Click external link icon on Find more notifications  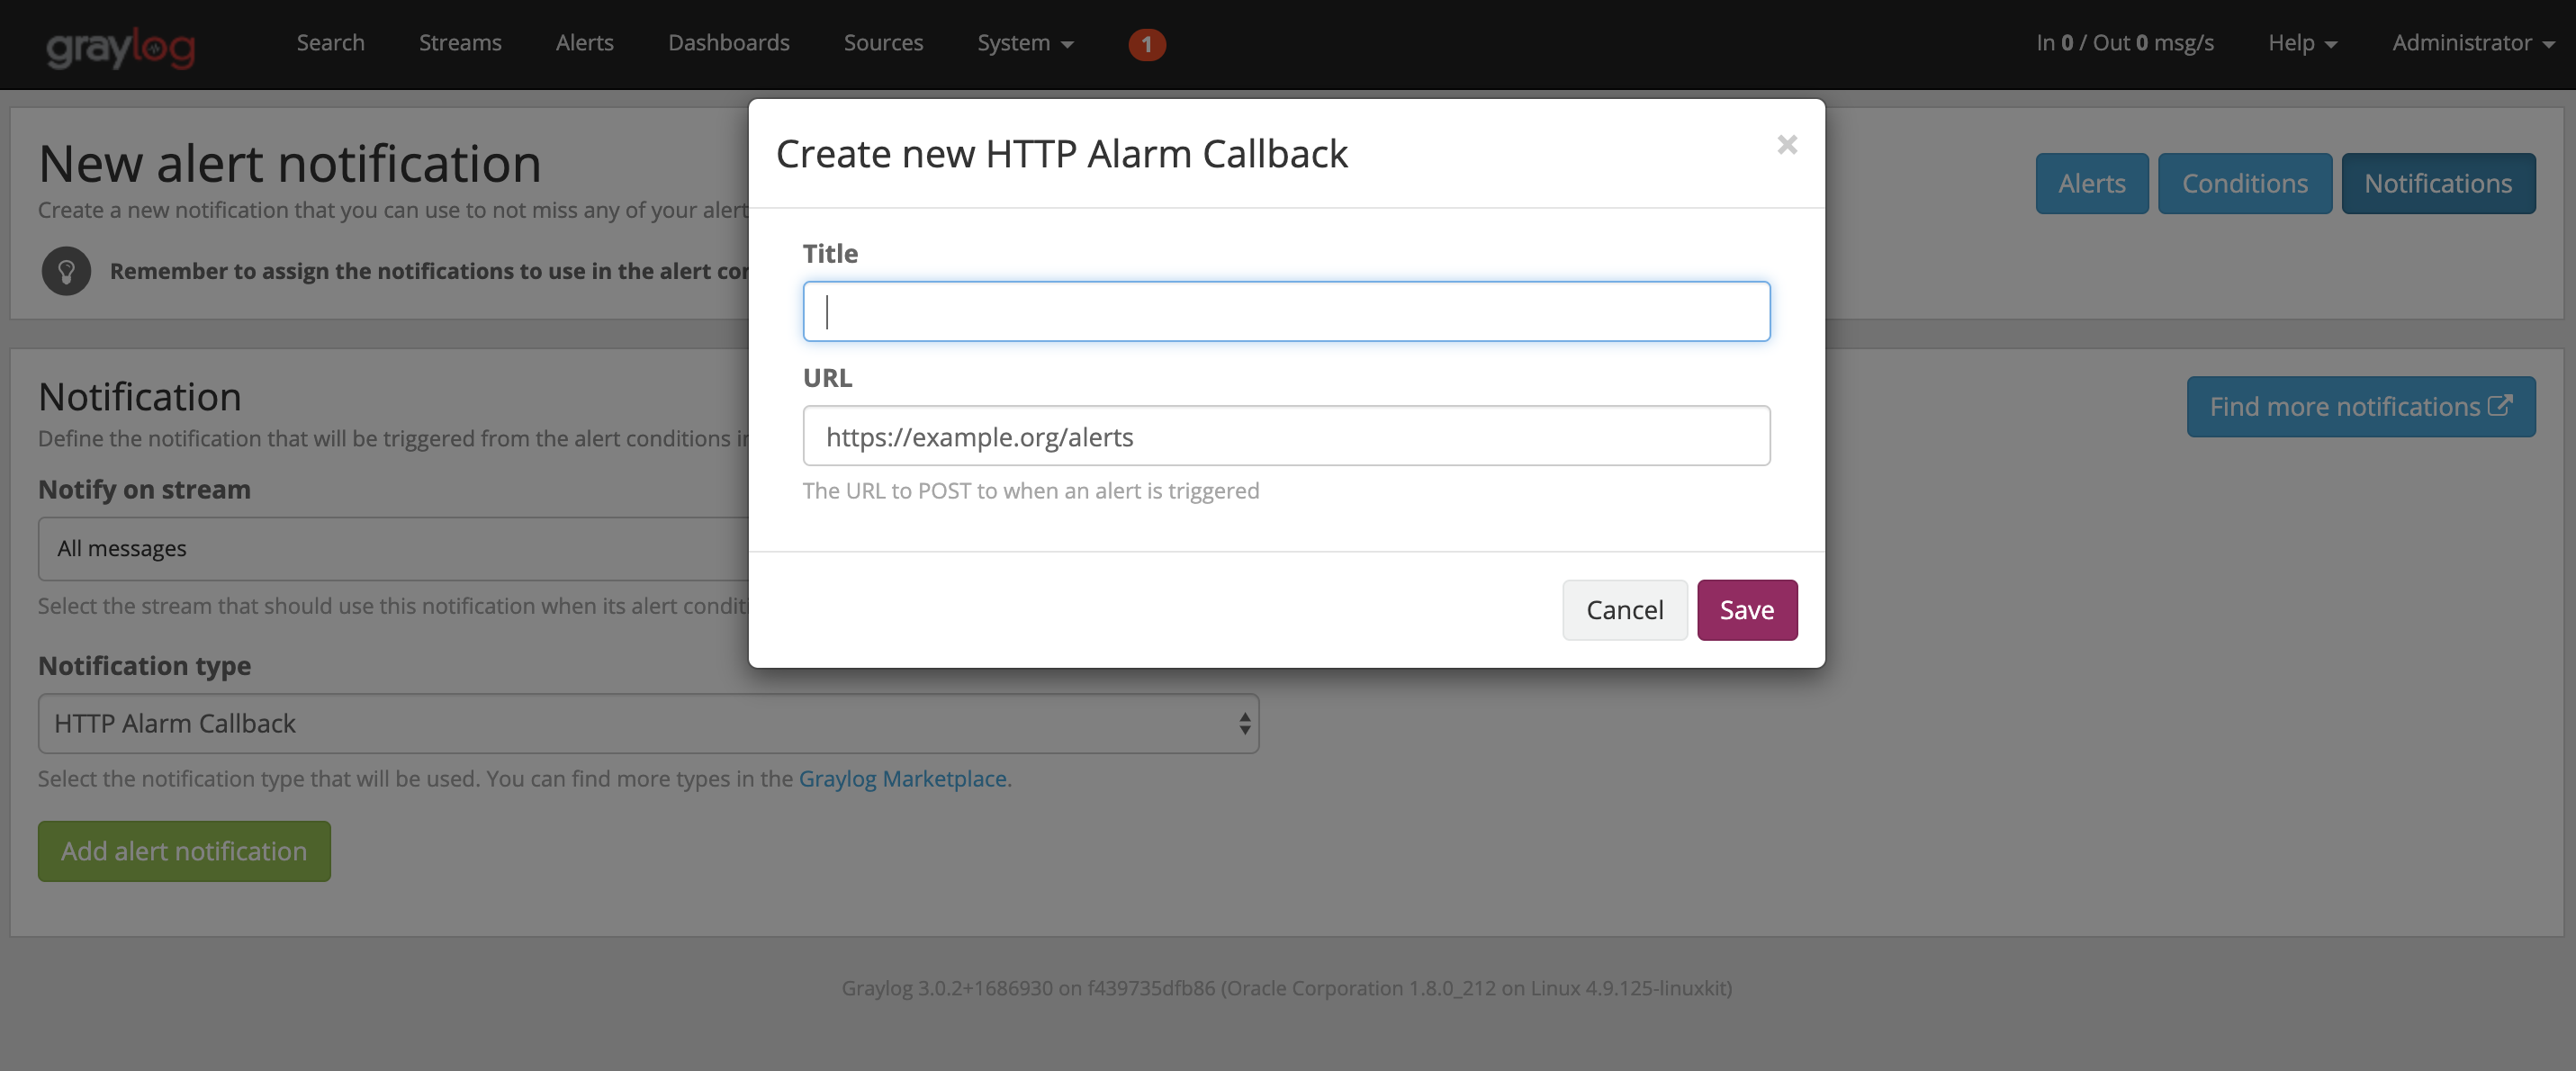click(x=2499, y=406)
